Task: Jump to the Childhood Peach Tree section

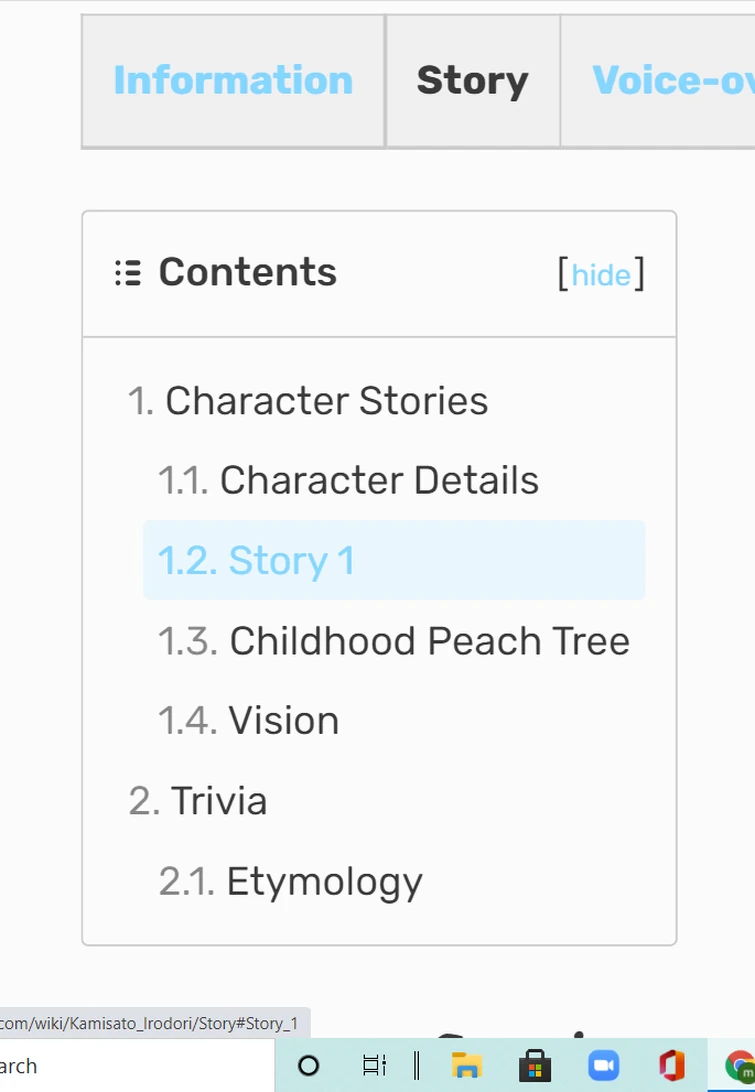Action: [429, 641]
